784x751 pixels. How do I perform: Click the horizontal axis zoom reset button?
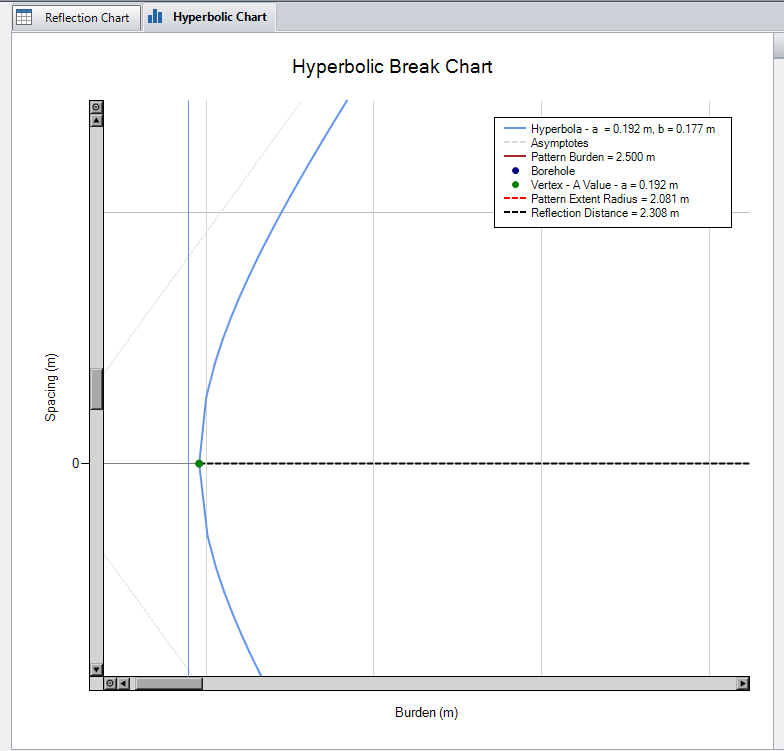point(110,683)
